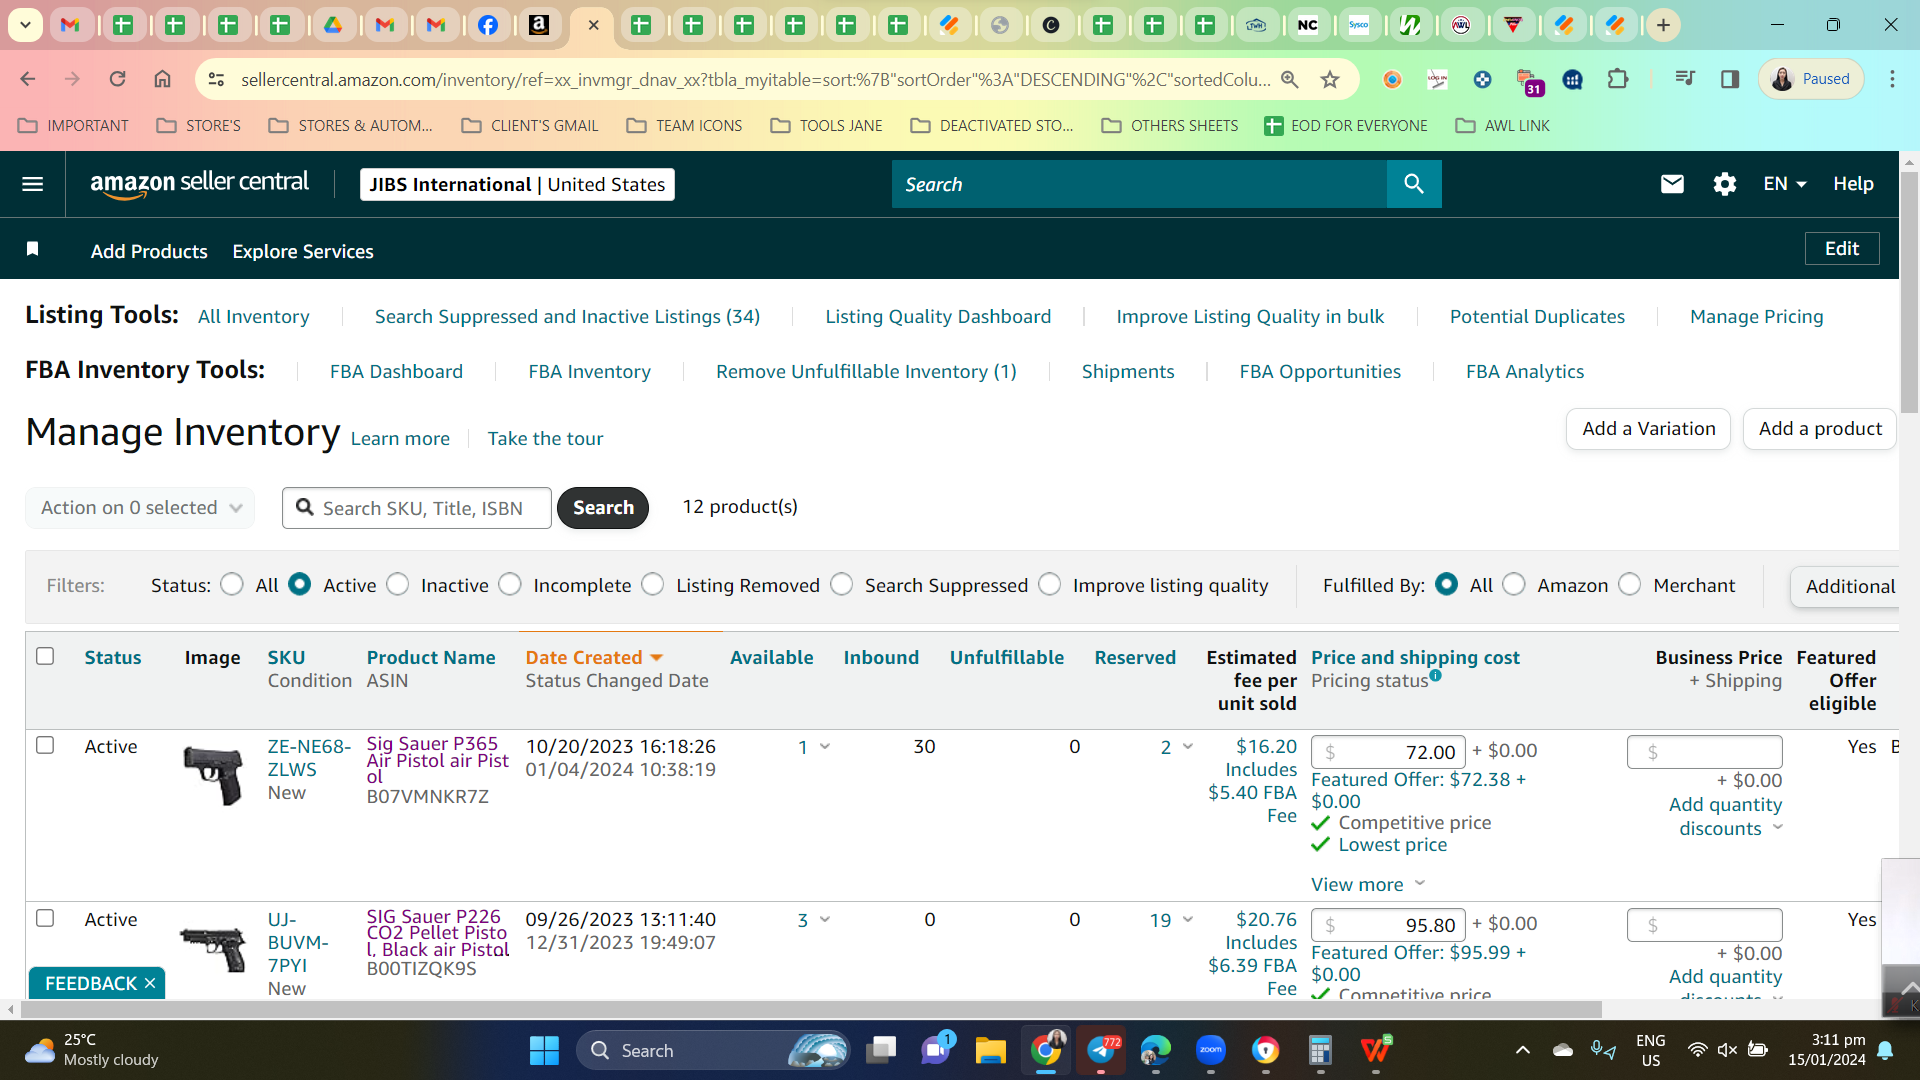Expand Reserved dropdown showing 19

coord(1188,920)
